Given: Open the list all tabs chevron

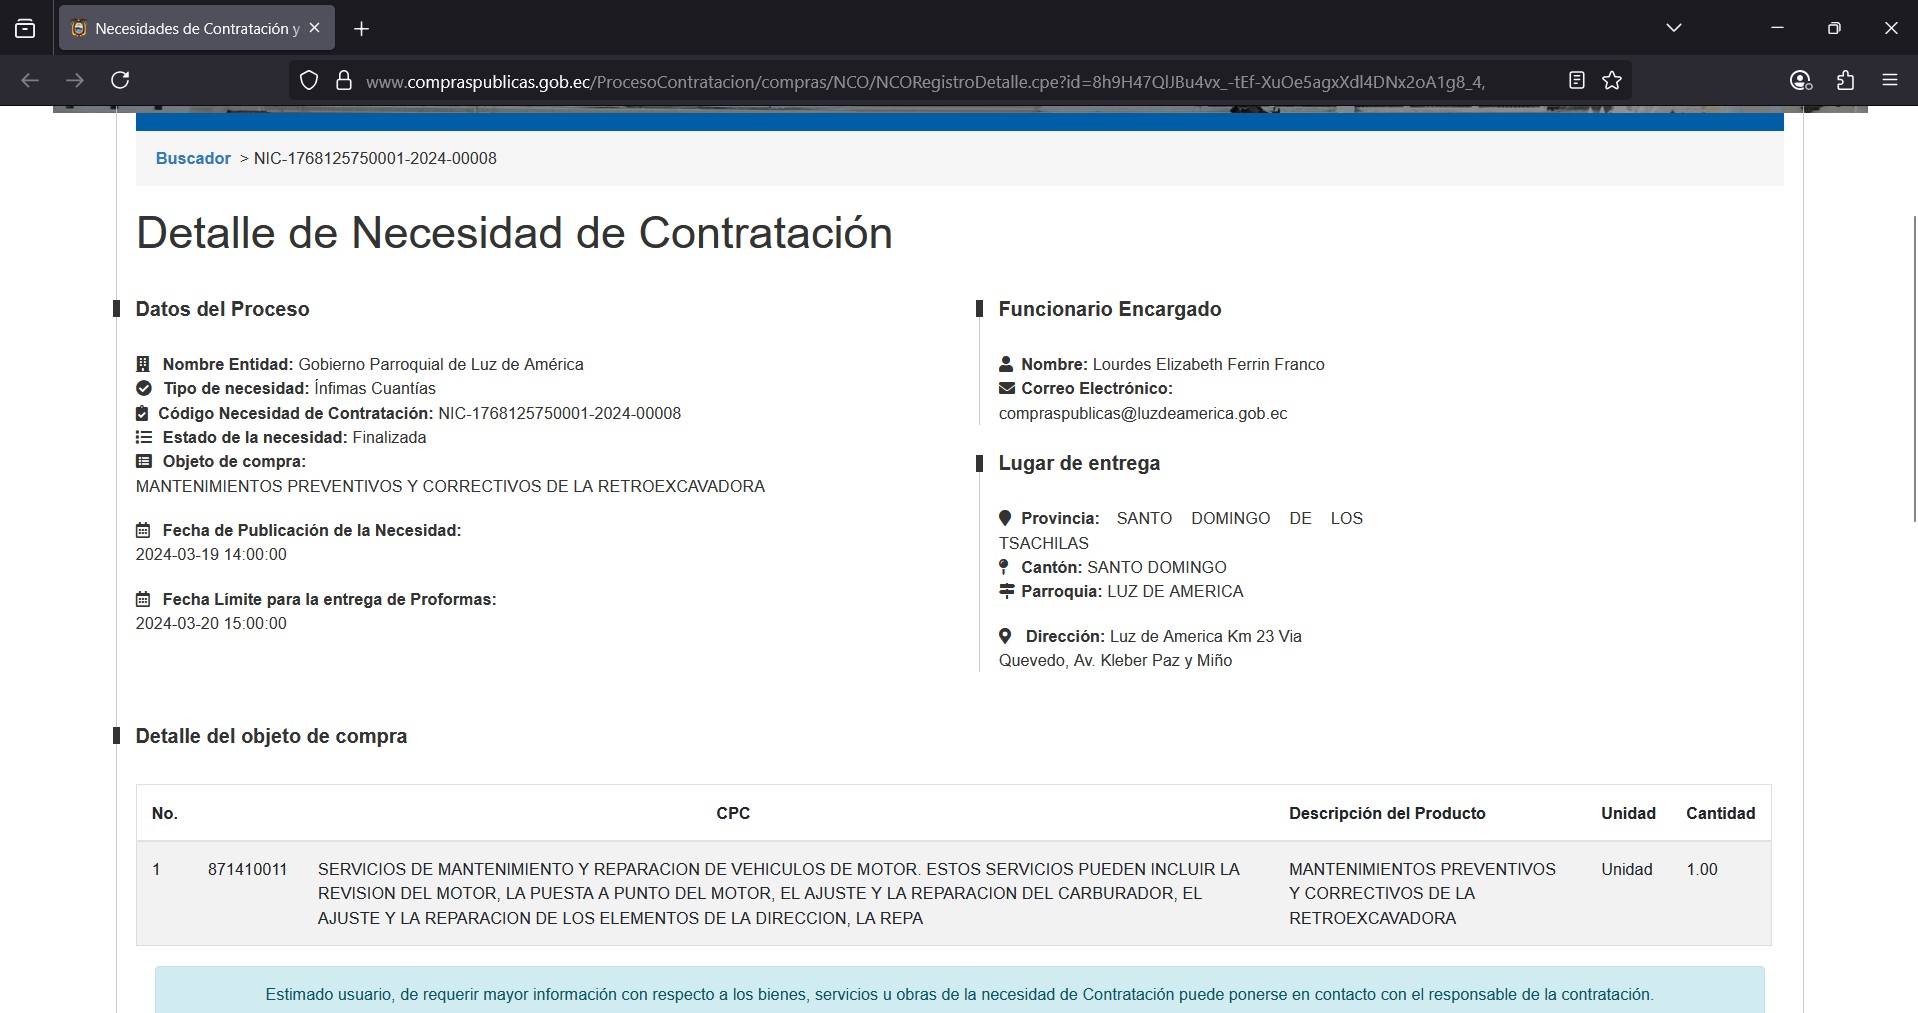Looking at the screenshot, I should coord(1674,28).
